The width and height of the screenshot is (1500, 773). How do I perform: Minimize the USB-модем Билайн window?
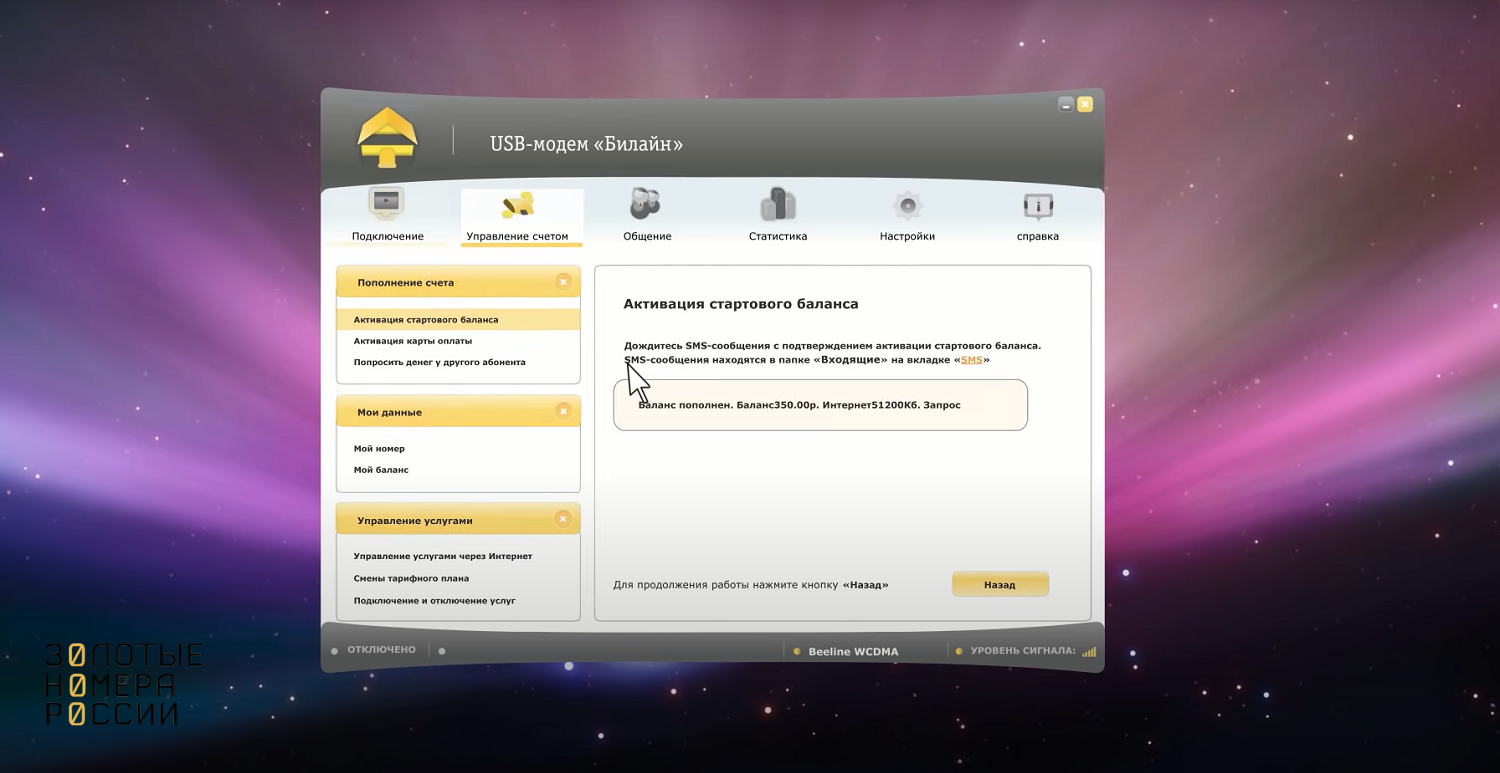click(1066, 104)
